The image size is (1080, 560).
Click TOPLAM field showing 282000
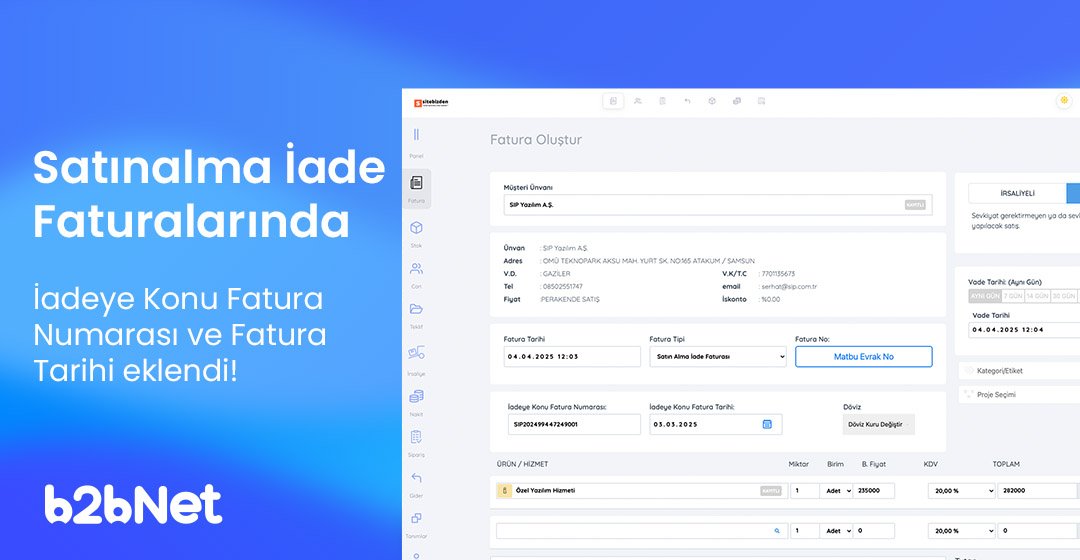click(1037, 490)
